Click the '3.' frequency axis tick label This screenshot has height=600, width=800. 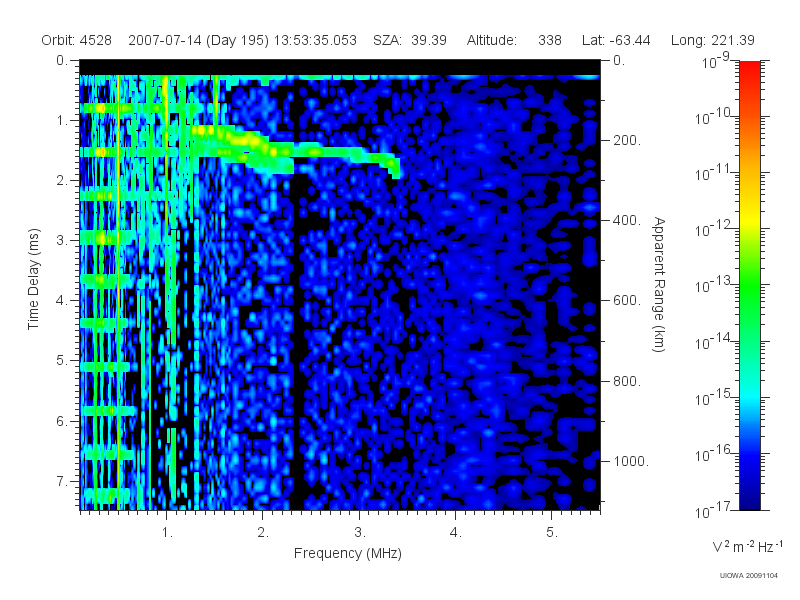click(360, 533)
